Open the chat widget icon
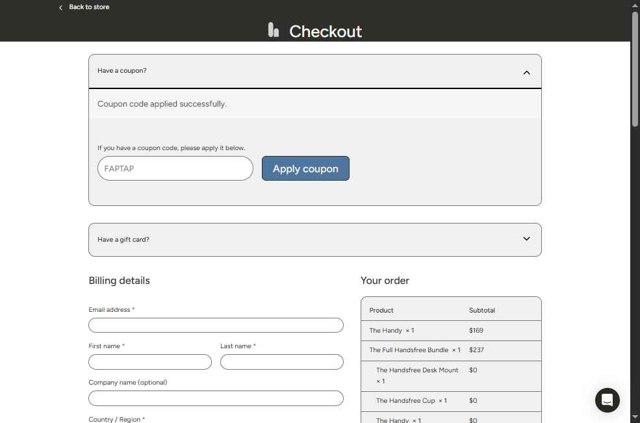 pyautogui.click(x=607, y=400)
